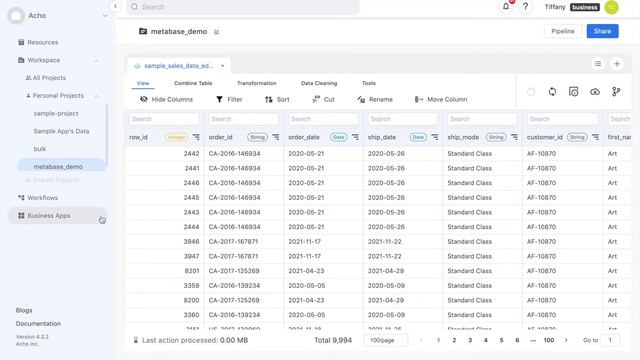Open the branch version icon
Screen dimensions: 640x360
[616, 92]
